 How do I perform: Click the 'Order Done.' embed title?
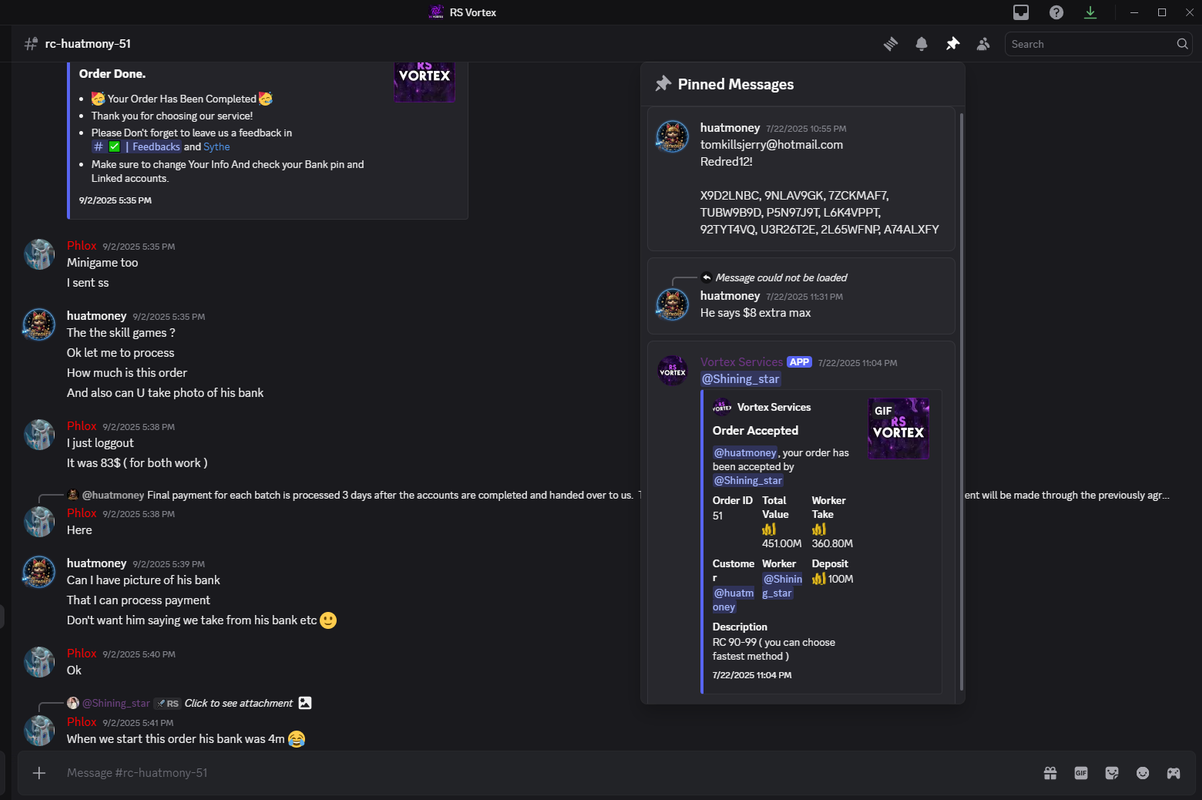[x=112, y=74]
